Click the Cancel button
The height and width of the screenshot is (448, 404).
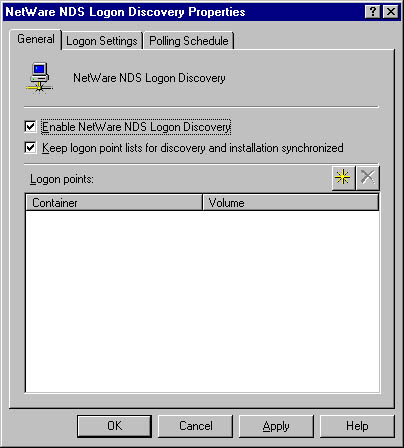pos(196,426)
